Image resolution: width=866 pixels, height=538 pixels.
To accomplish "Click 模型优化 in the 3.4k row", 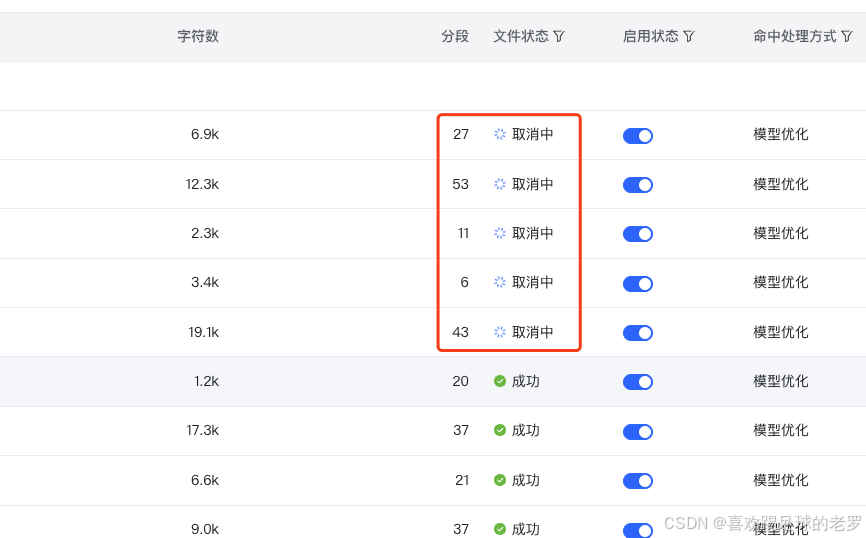I will 781,282.
